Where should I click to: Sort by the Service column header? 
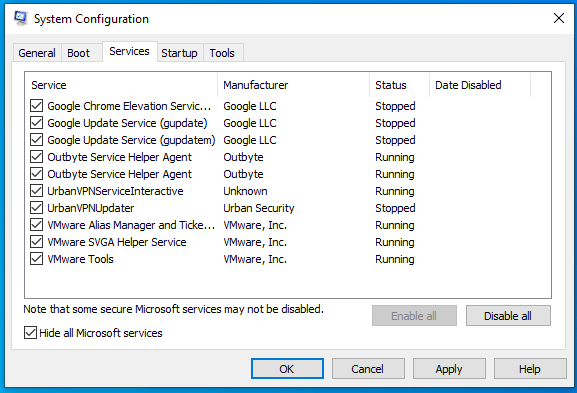click(x=121, y=85)
